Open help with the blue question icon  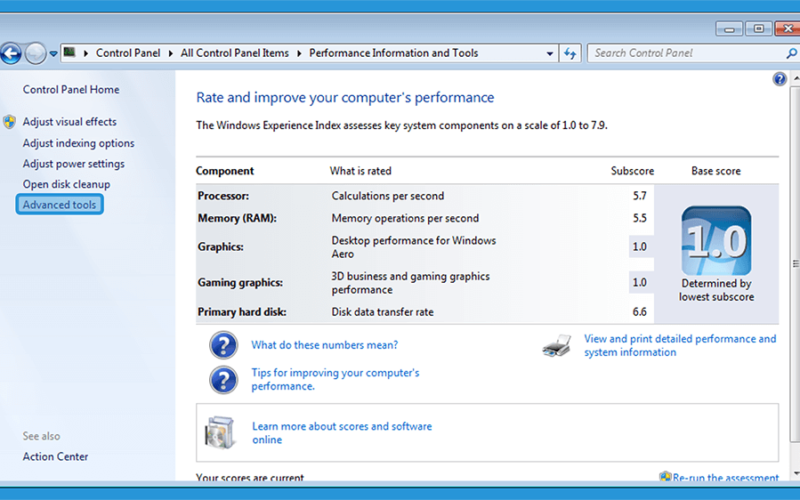pos(779,79)
